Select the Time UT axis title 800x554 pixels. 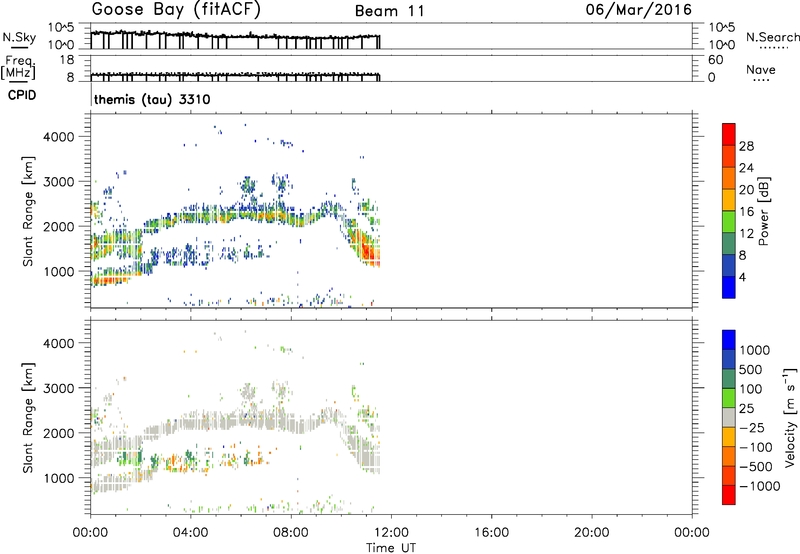(x=391, y=548)
